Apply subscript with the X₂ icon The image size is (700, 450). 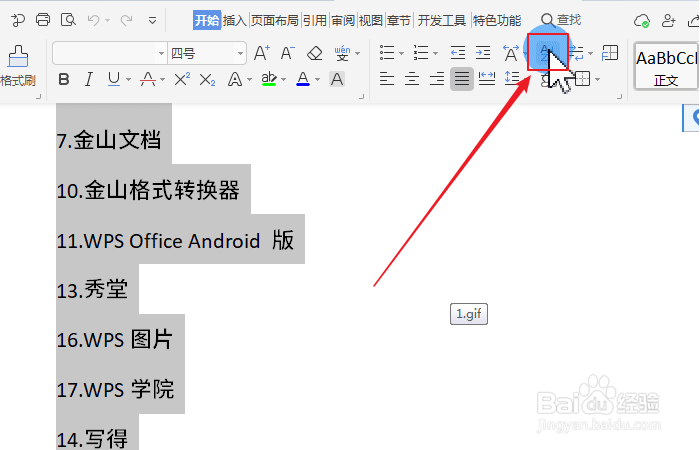pos(207,80)
